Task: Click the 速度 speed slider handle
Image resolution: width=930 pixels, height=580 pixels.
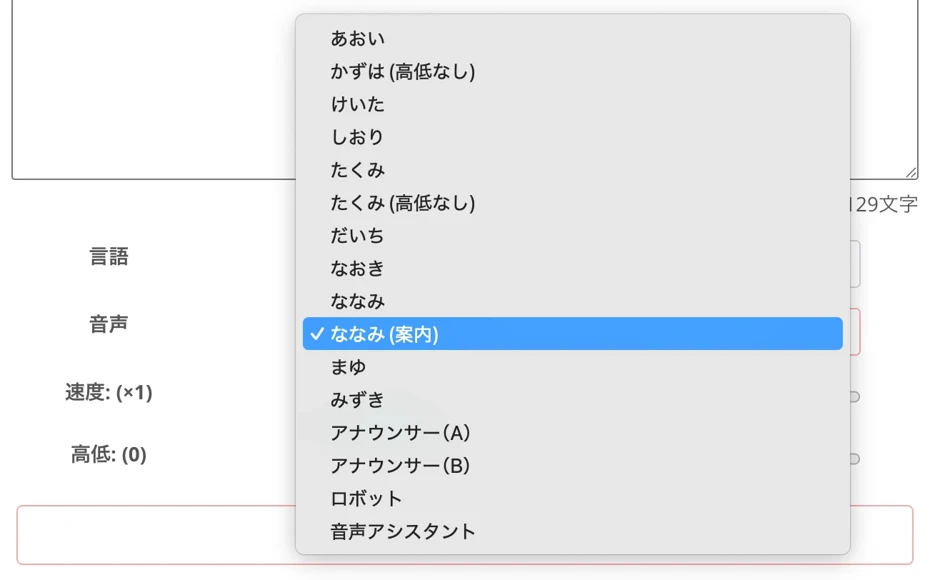Action: coord(855,397)
